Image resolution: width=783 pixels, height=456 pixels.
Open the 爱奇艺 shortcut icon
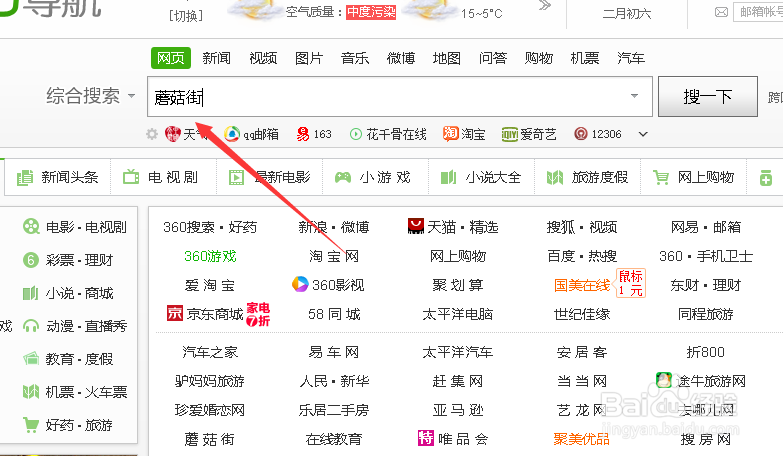pos(510,134)
